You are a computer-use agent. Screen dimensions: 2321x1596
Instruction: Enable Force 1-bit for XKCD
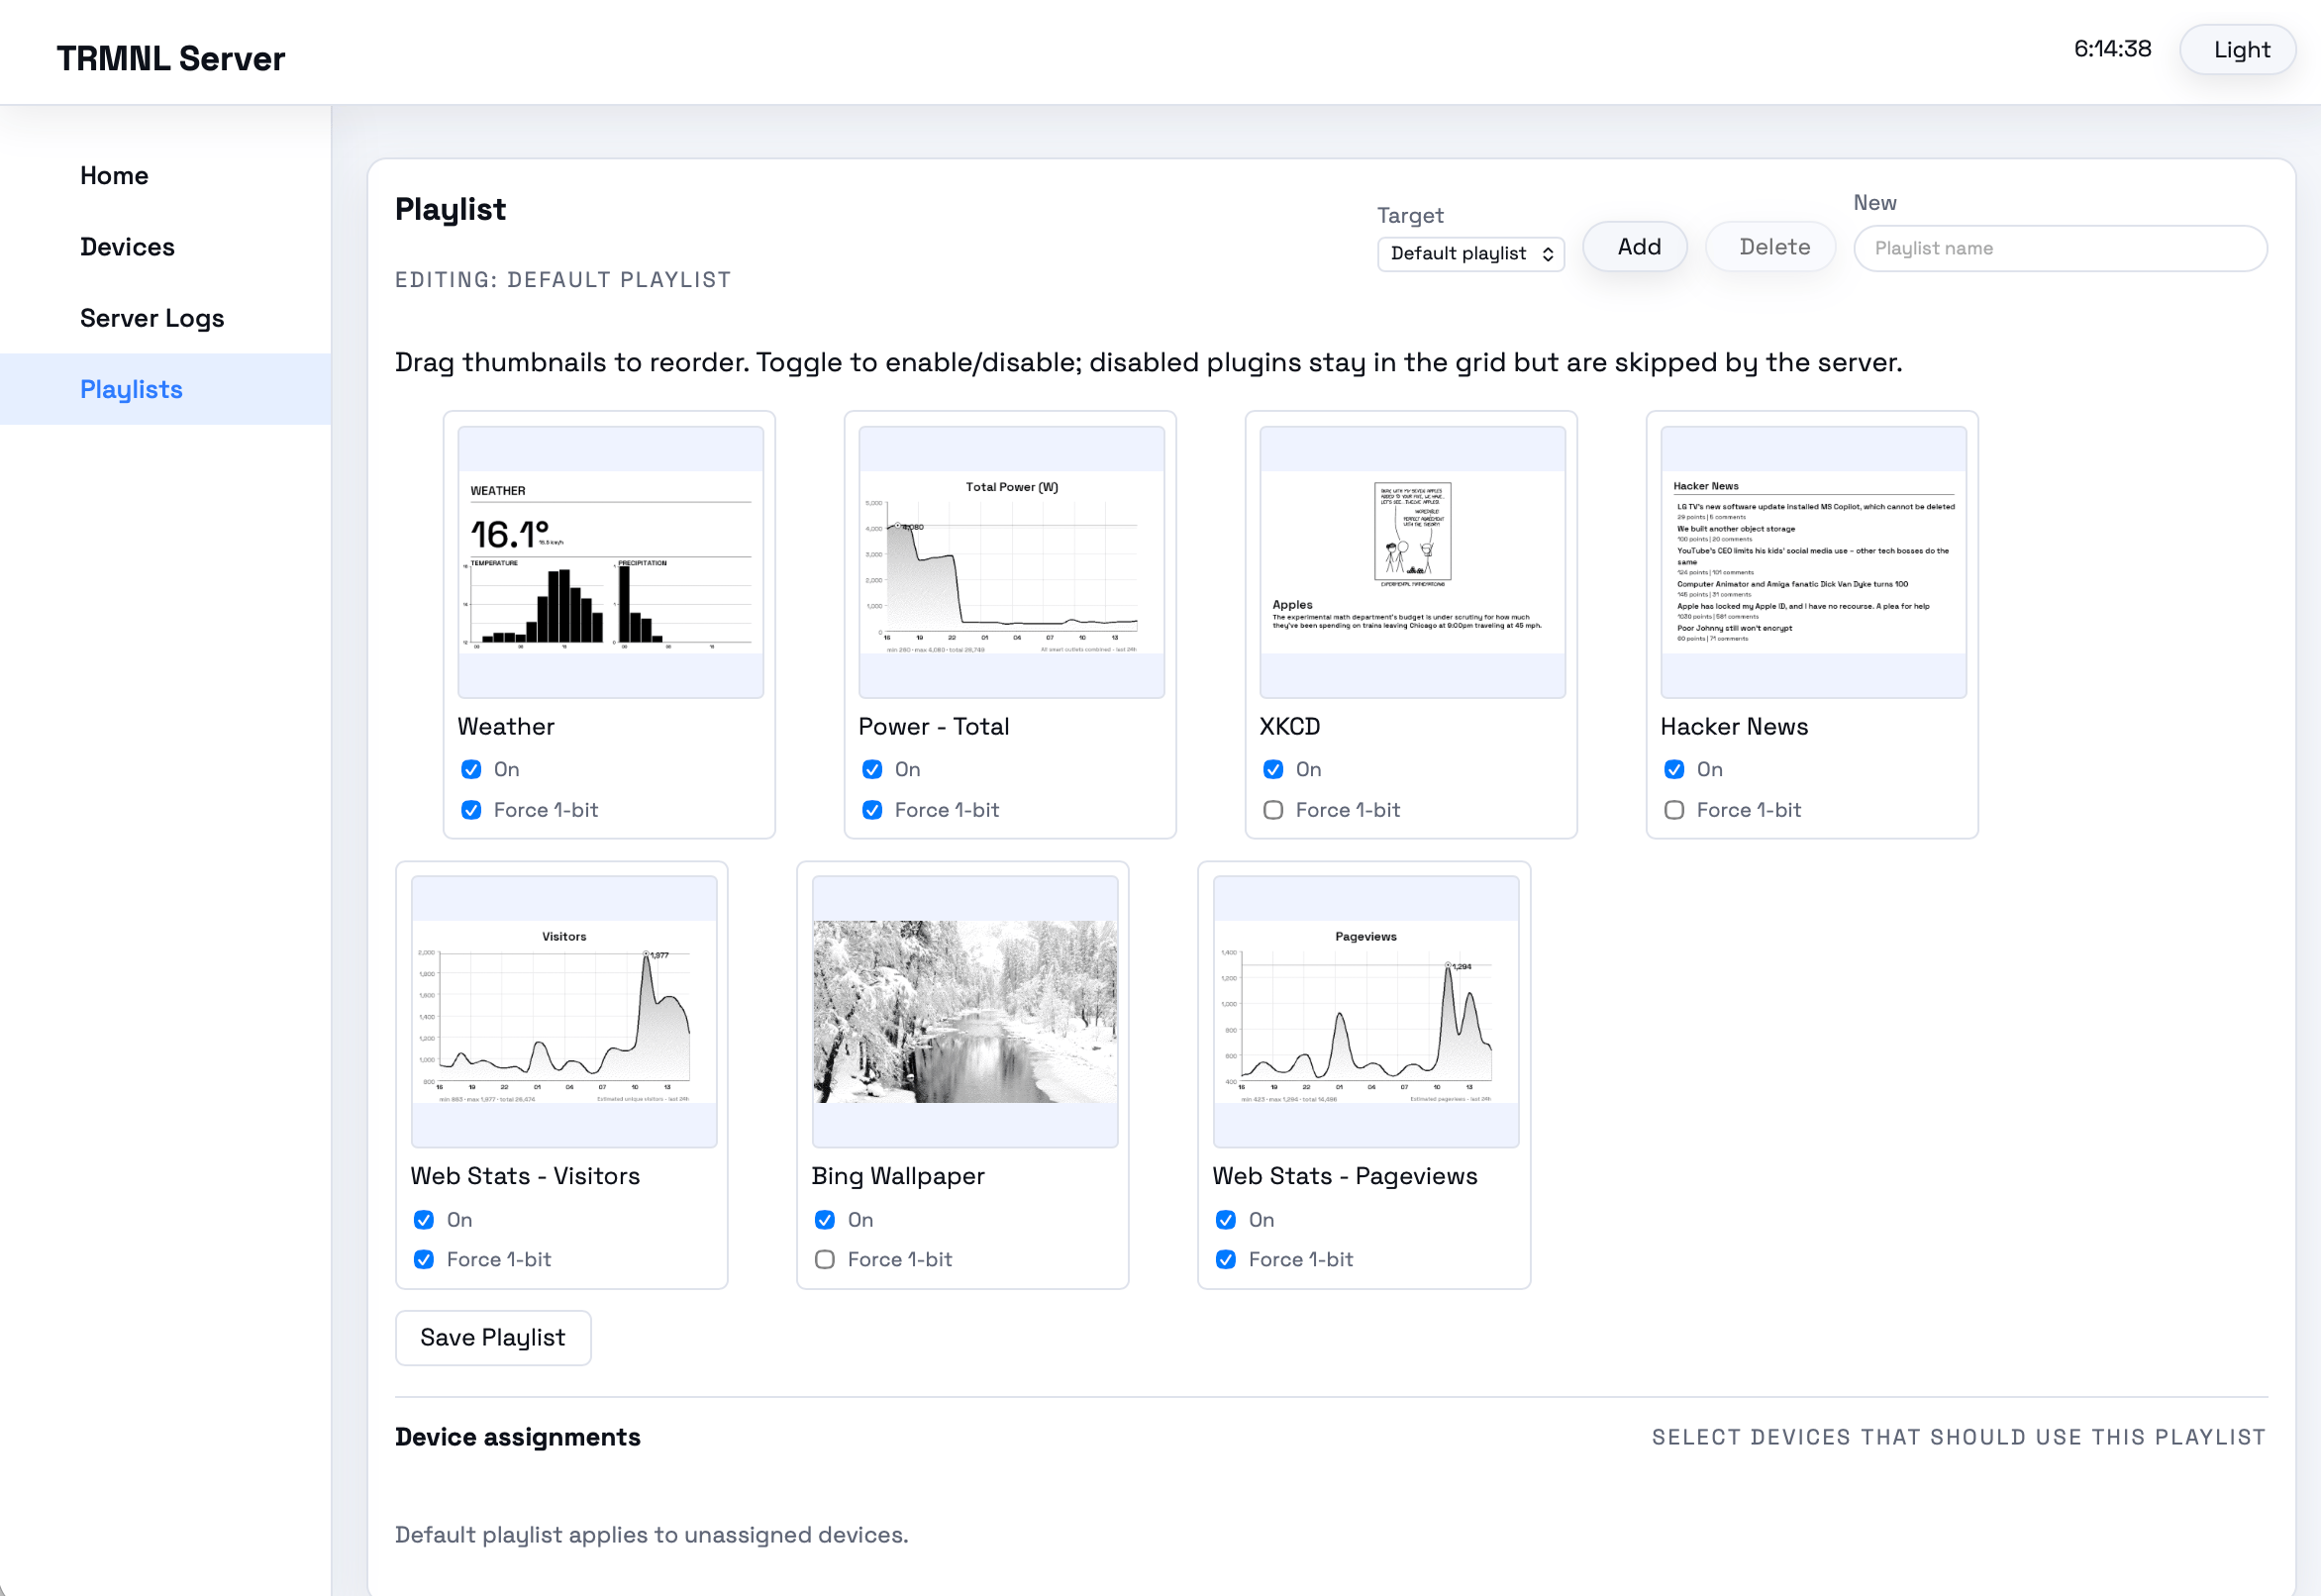(1273, 810)
